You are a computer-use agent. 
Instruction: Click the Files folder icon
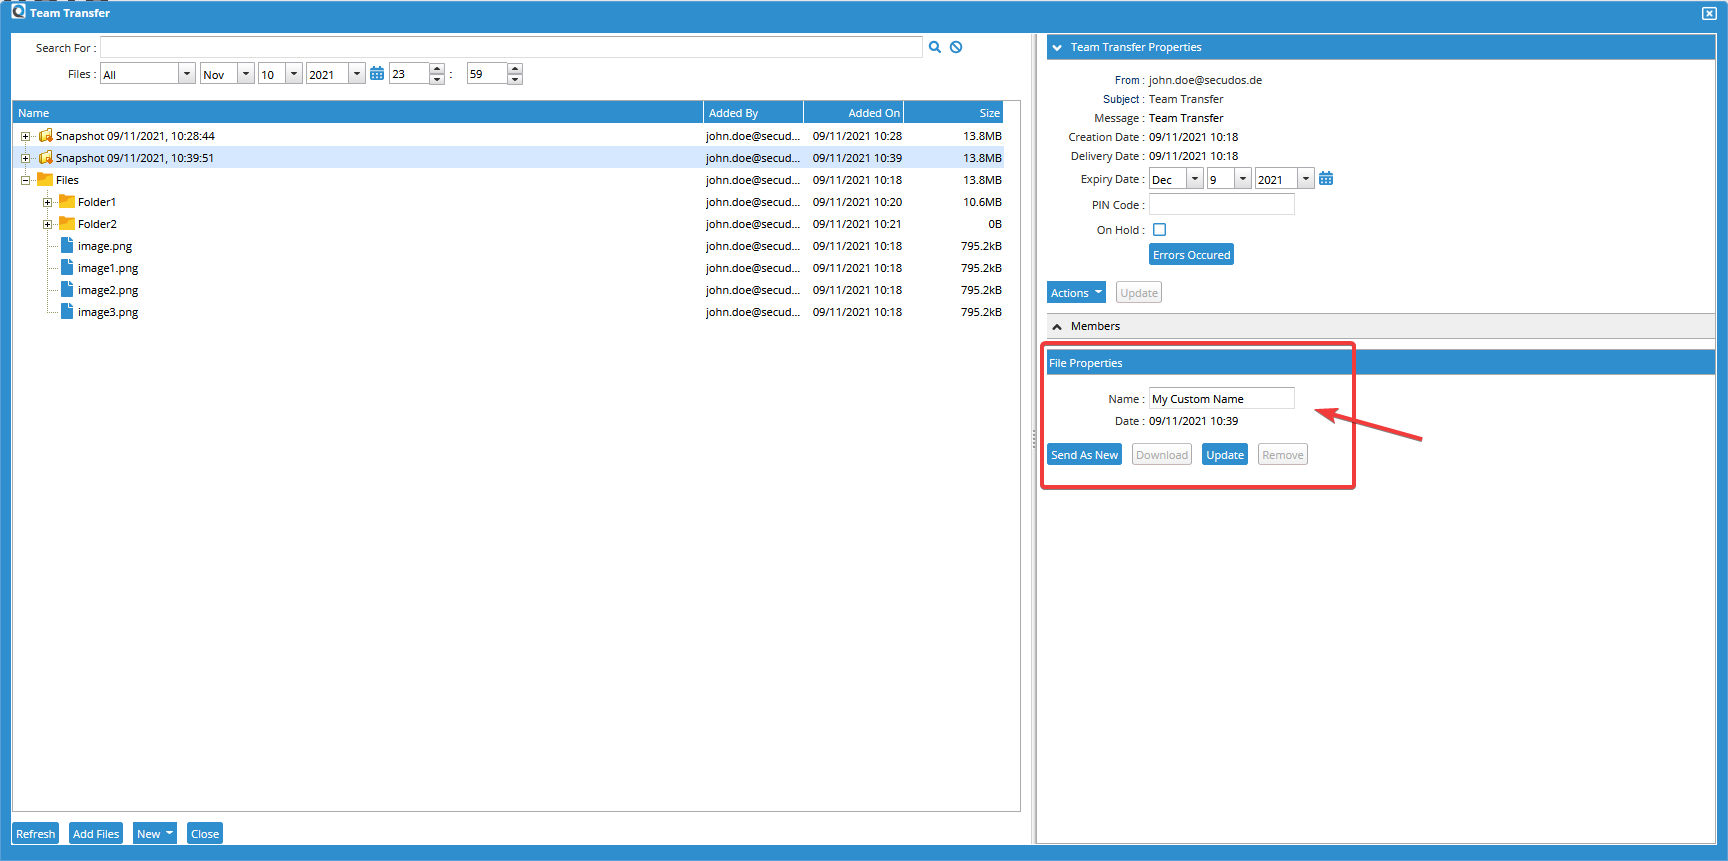click(45, 179)
